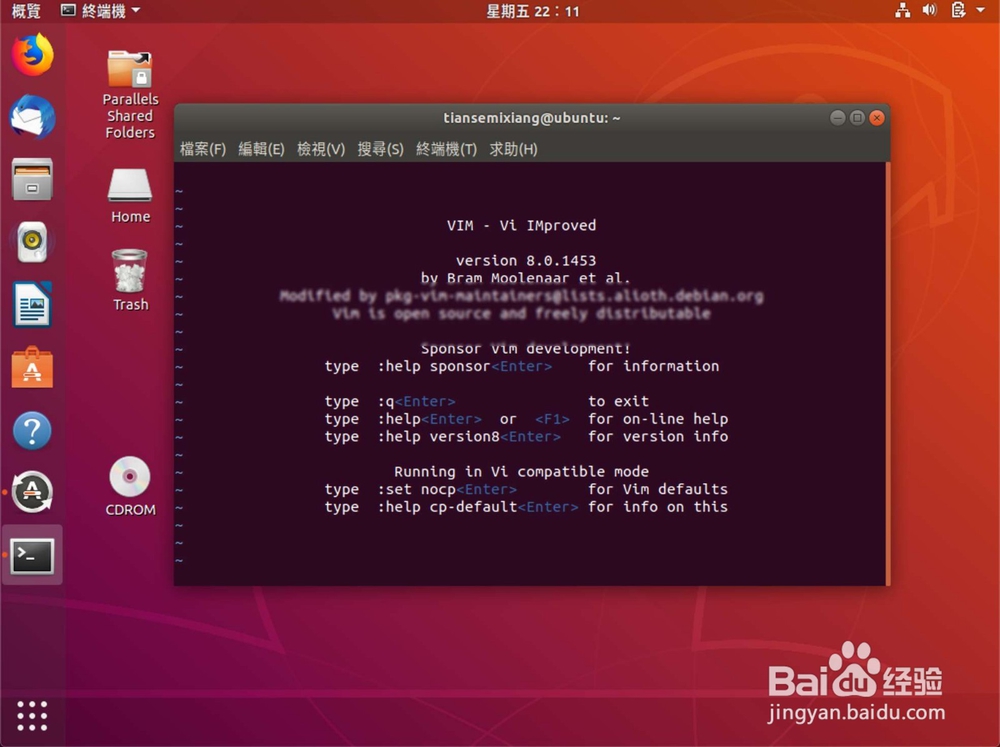This screenshot has width=1000, height=747.
Task: Maximize the terminal window
Action: (857, 117)
